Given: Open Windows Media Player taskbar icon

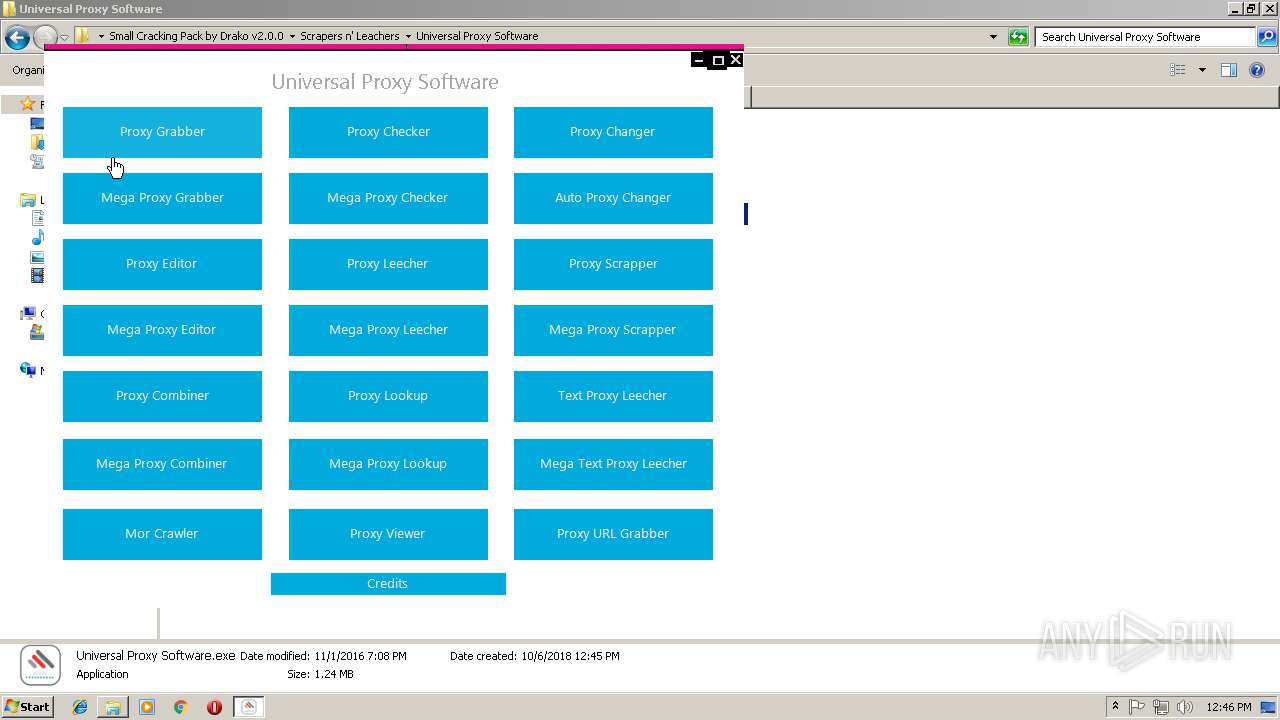Looking at the screenshot, I should pos(147,707).
